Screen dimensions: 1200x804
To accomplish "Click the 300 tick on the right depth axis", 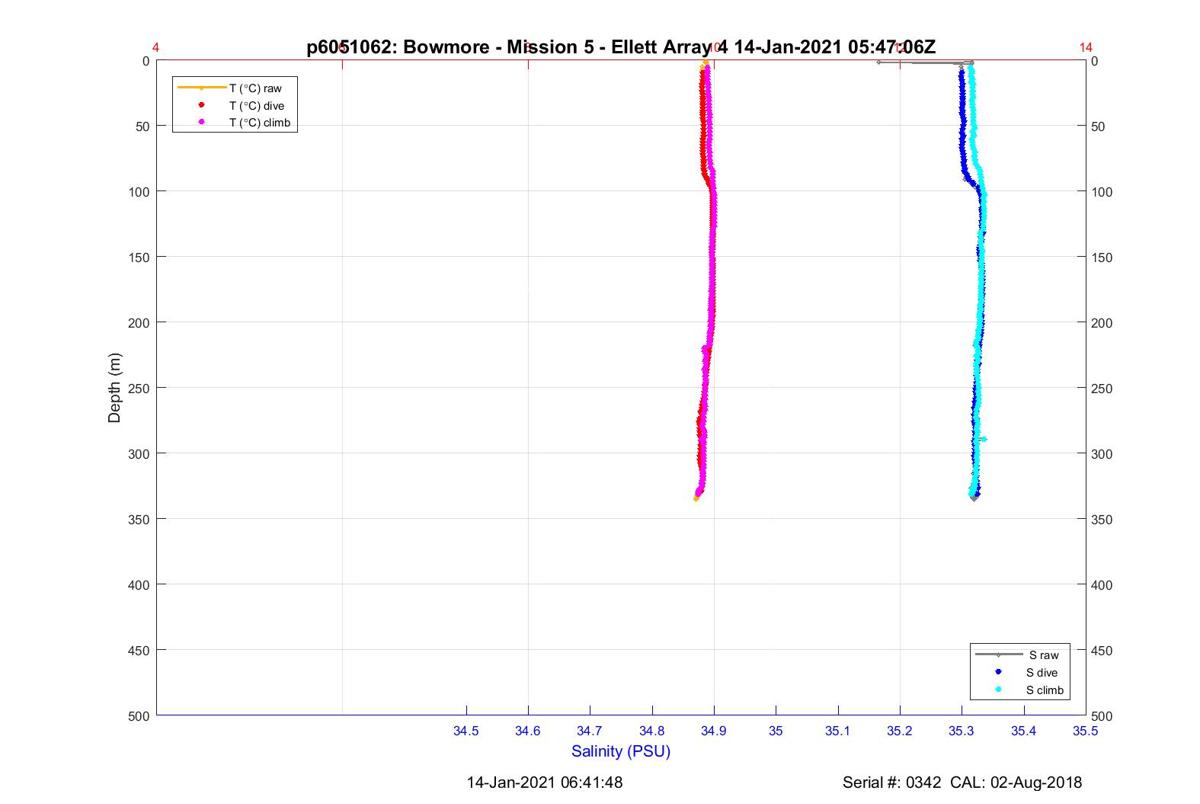I will pos(1103,454).
